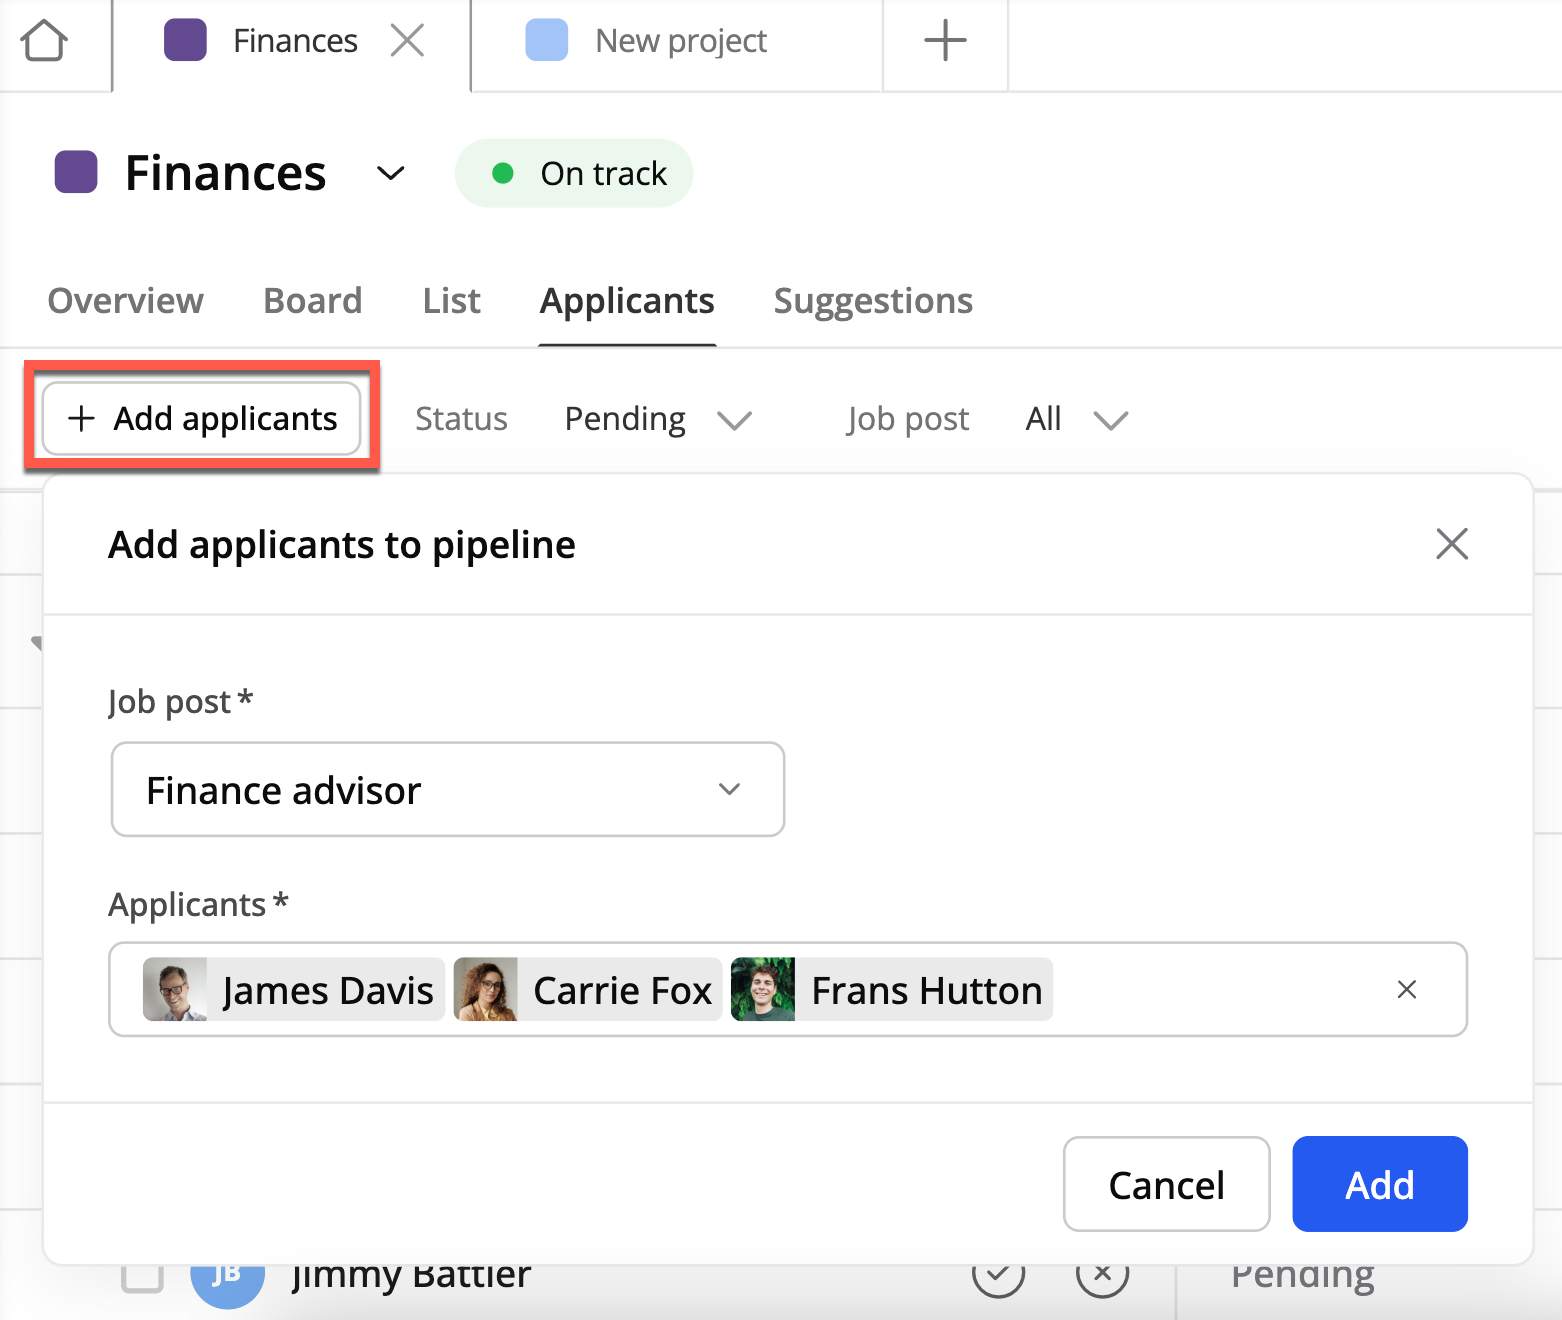Reject Jimmy Battier with the x icon
Viewport: 1562px width, 1320px height.
click(1102, 1276)
